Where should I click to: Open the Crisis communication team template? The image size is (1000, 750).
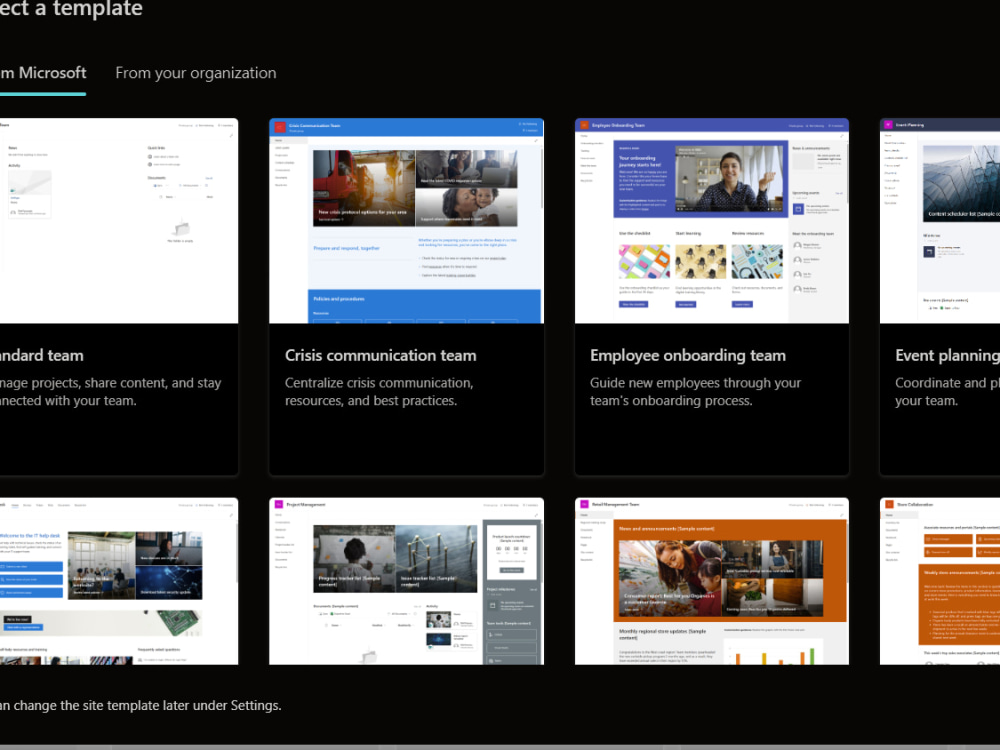click(x=406, y=297)
